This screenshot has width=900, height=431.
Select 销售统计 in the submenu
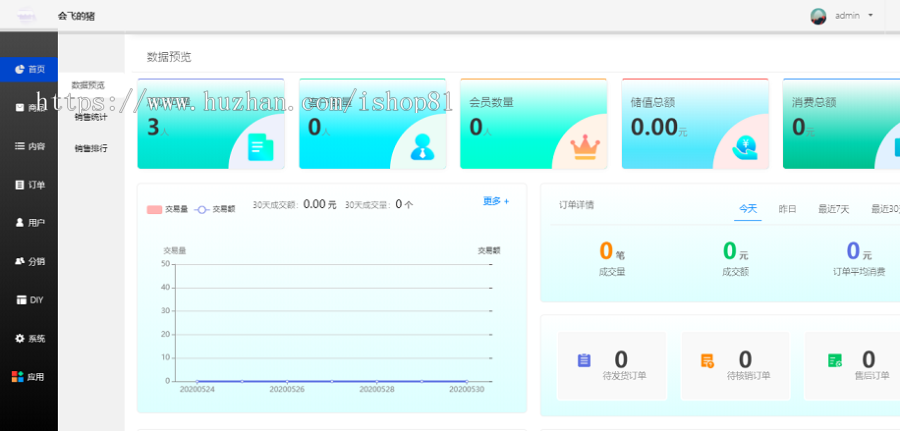(x=91, y=117)
